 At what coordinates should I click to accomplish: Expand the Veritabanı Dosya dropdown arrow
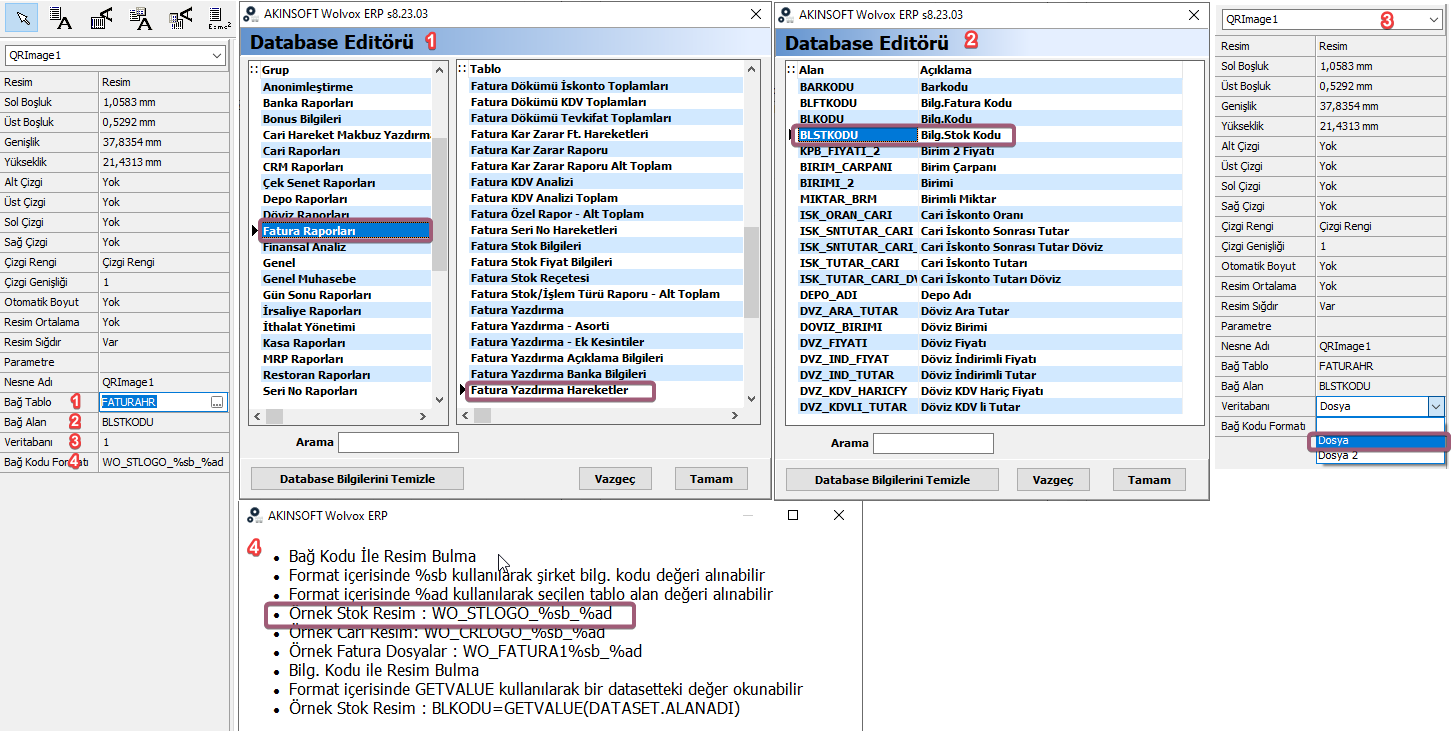coord(1436,406)
